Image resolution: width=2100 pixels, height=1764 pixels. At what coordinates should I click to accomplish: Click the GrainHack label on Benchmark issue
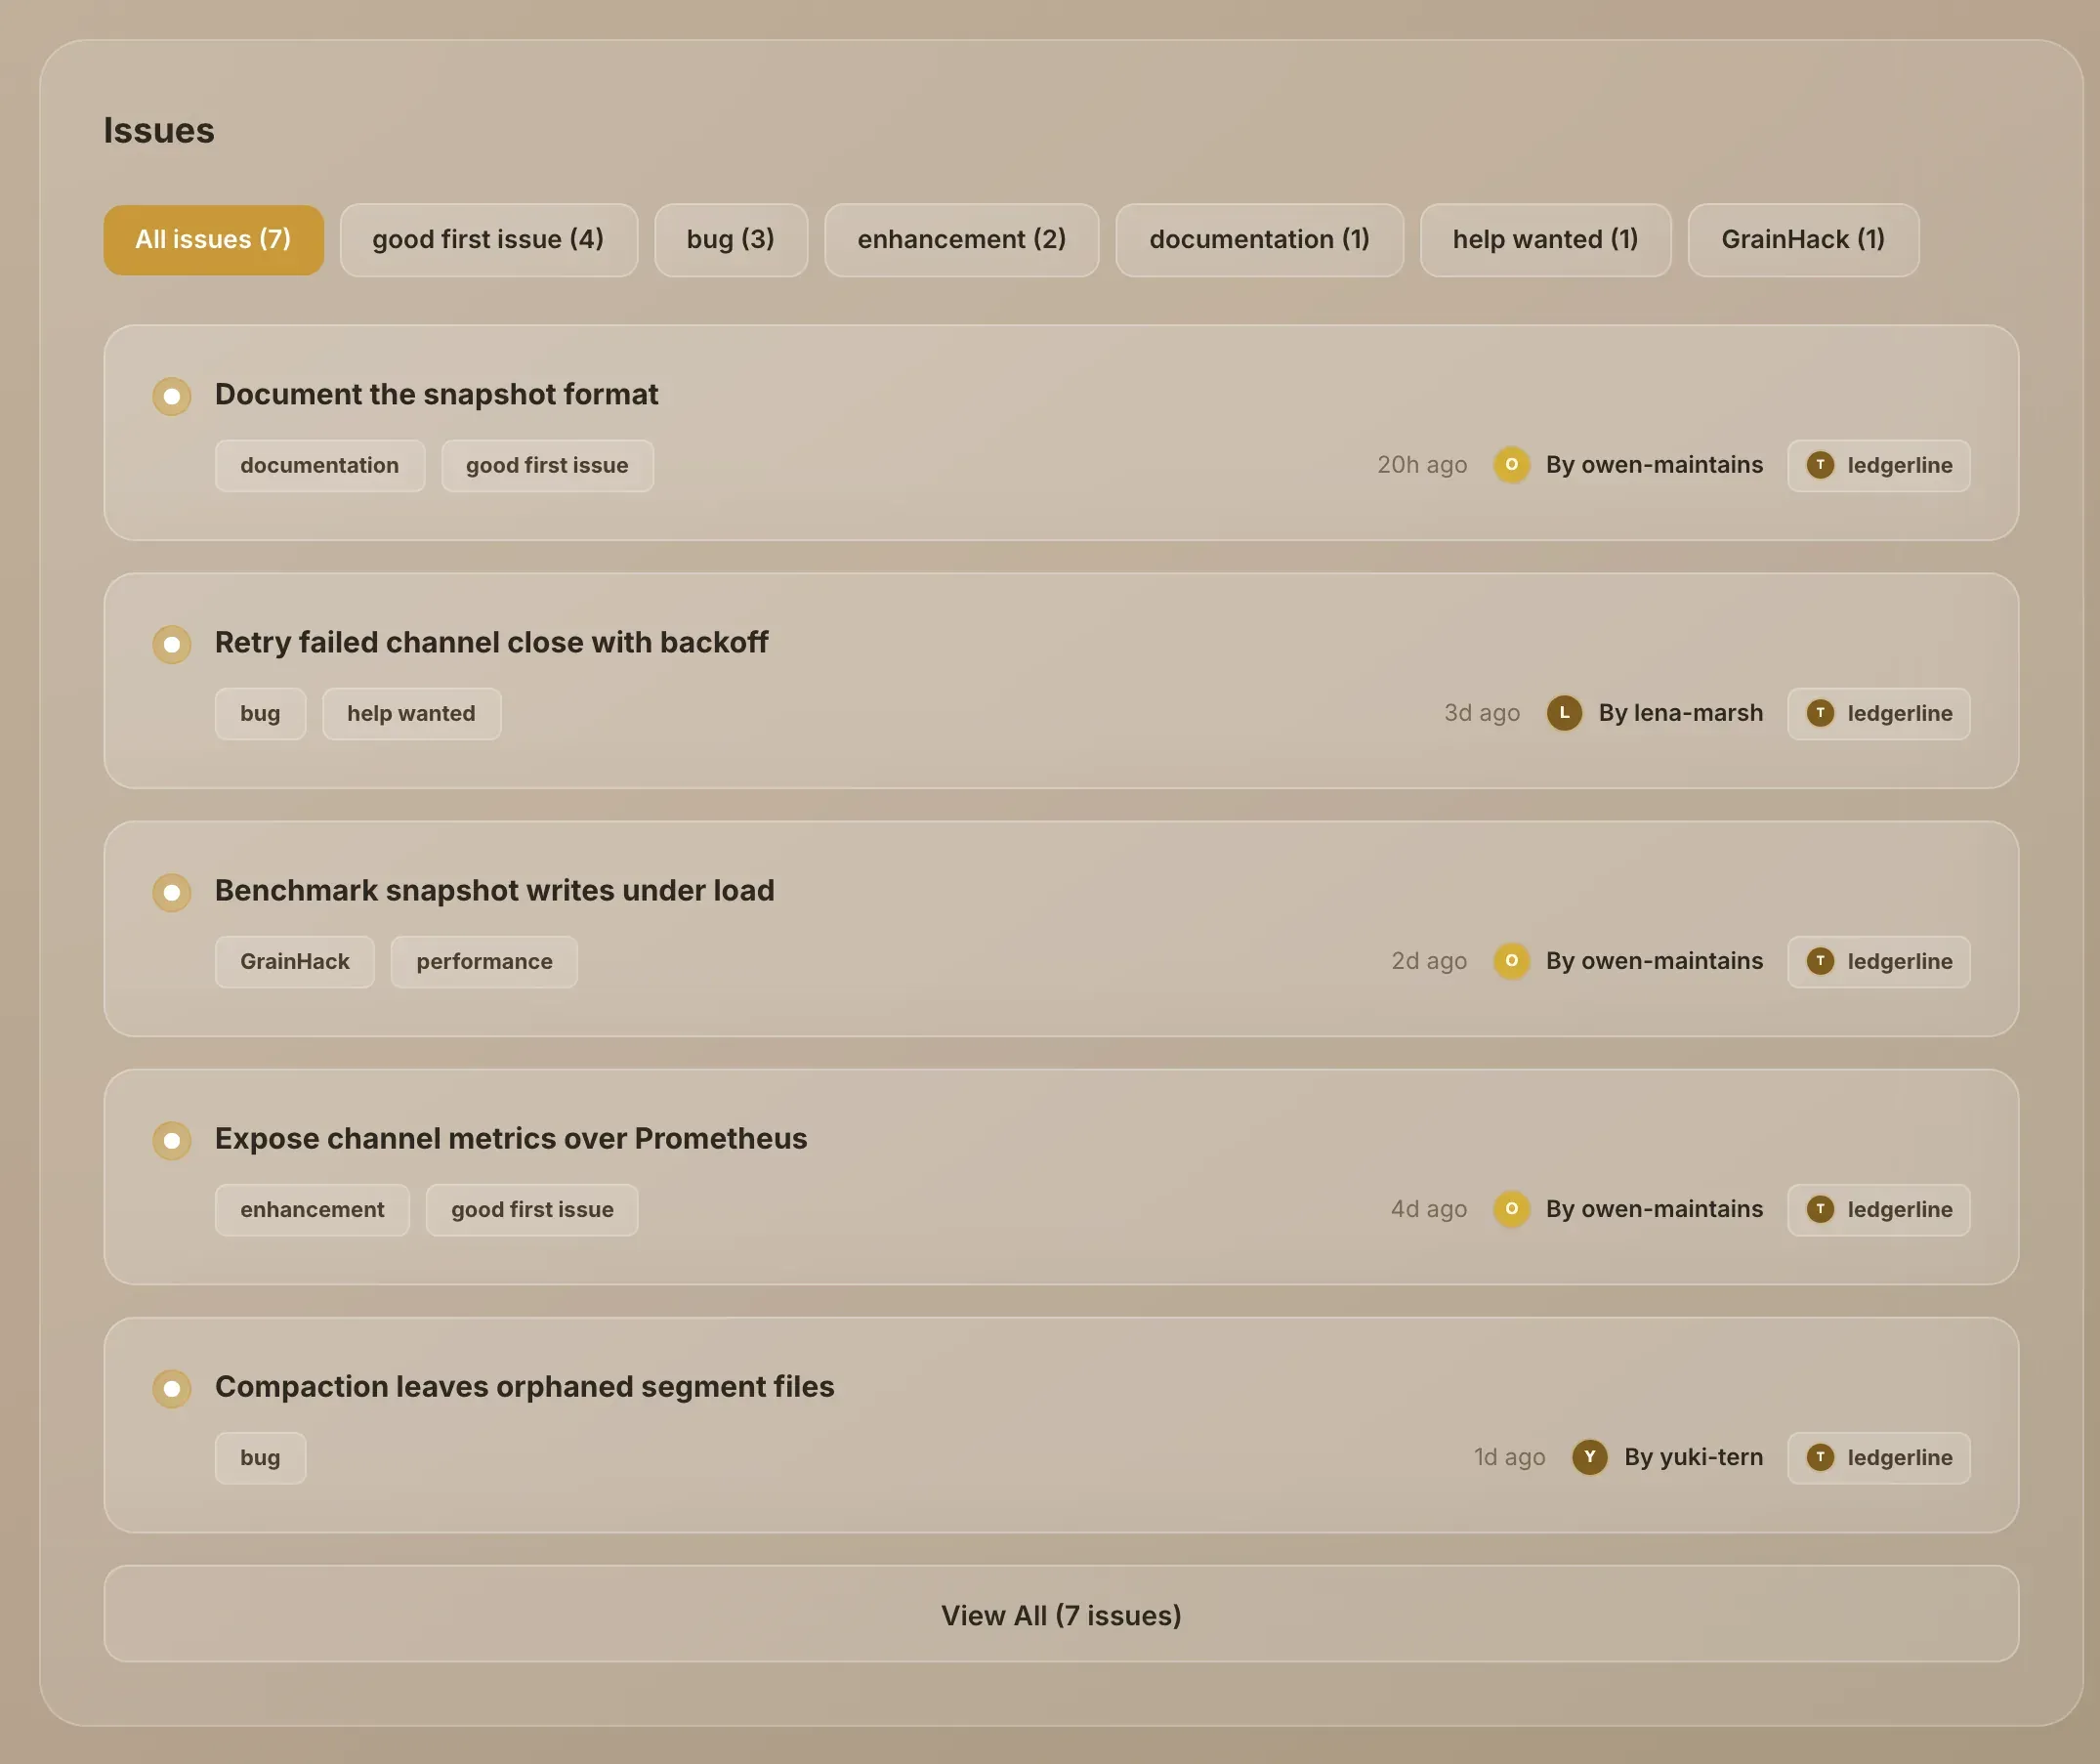point(294,961)
